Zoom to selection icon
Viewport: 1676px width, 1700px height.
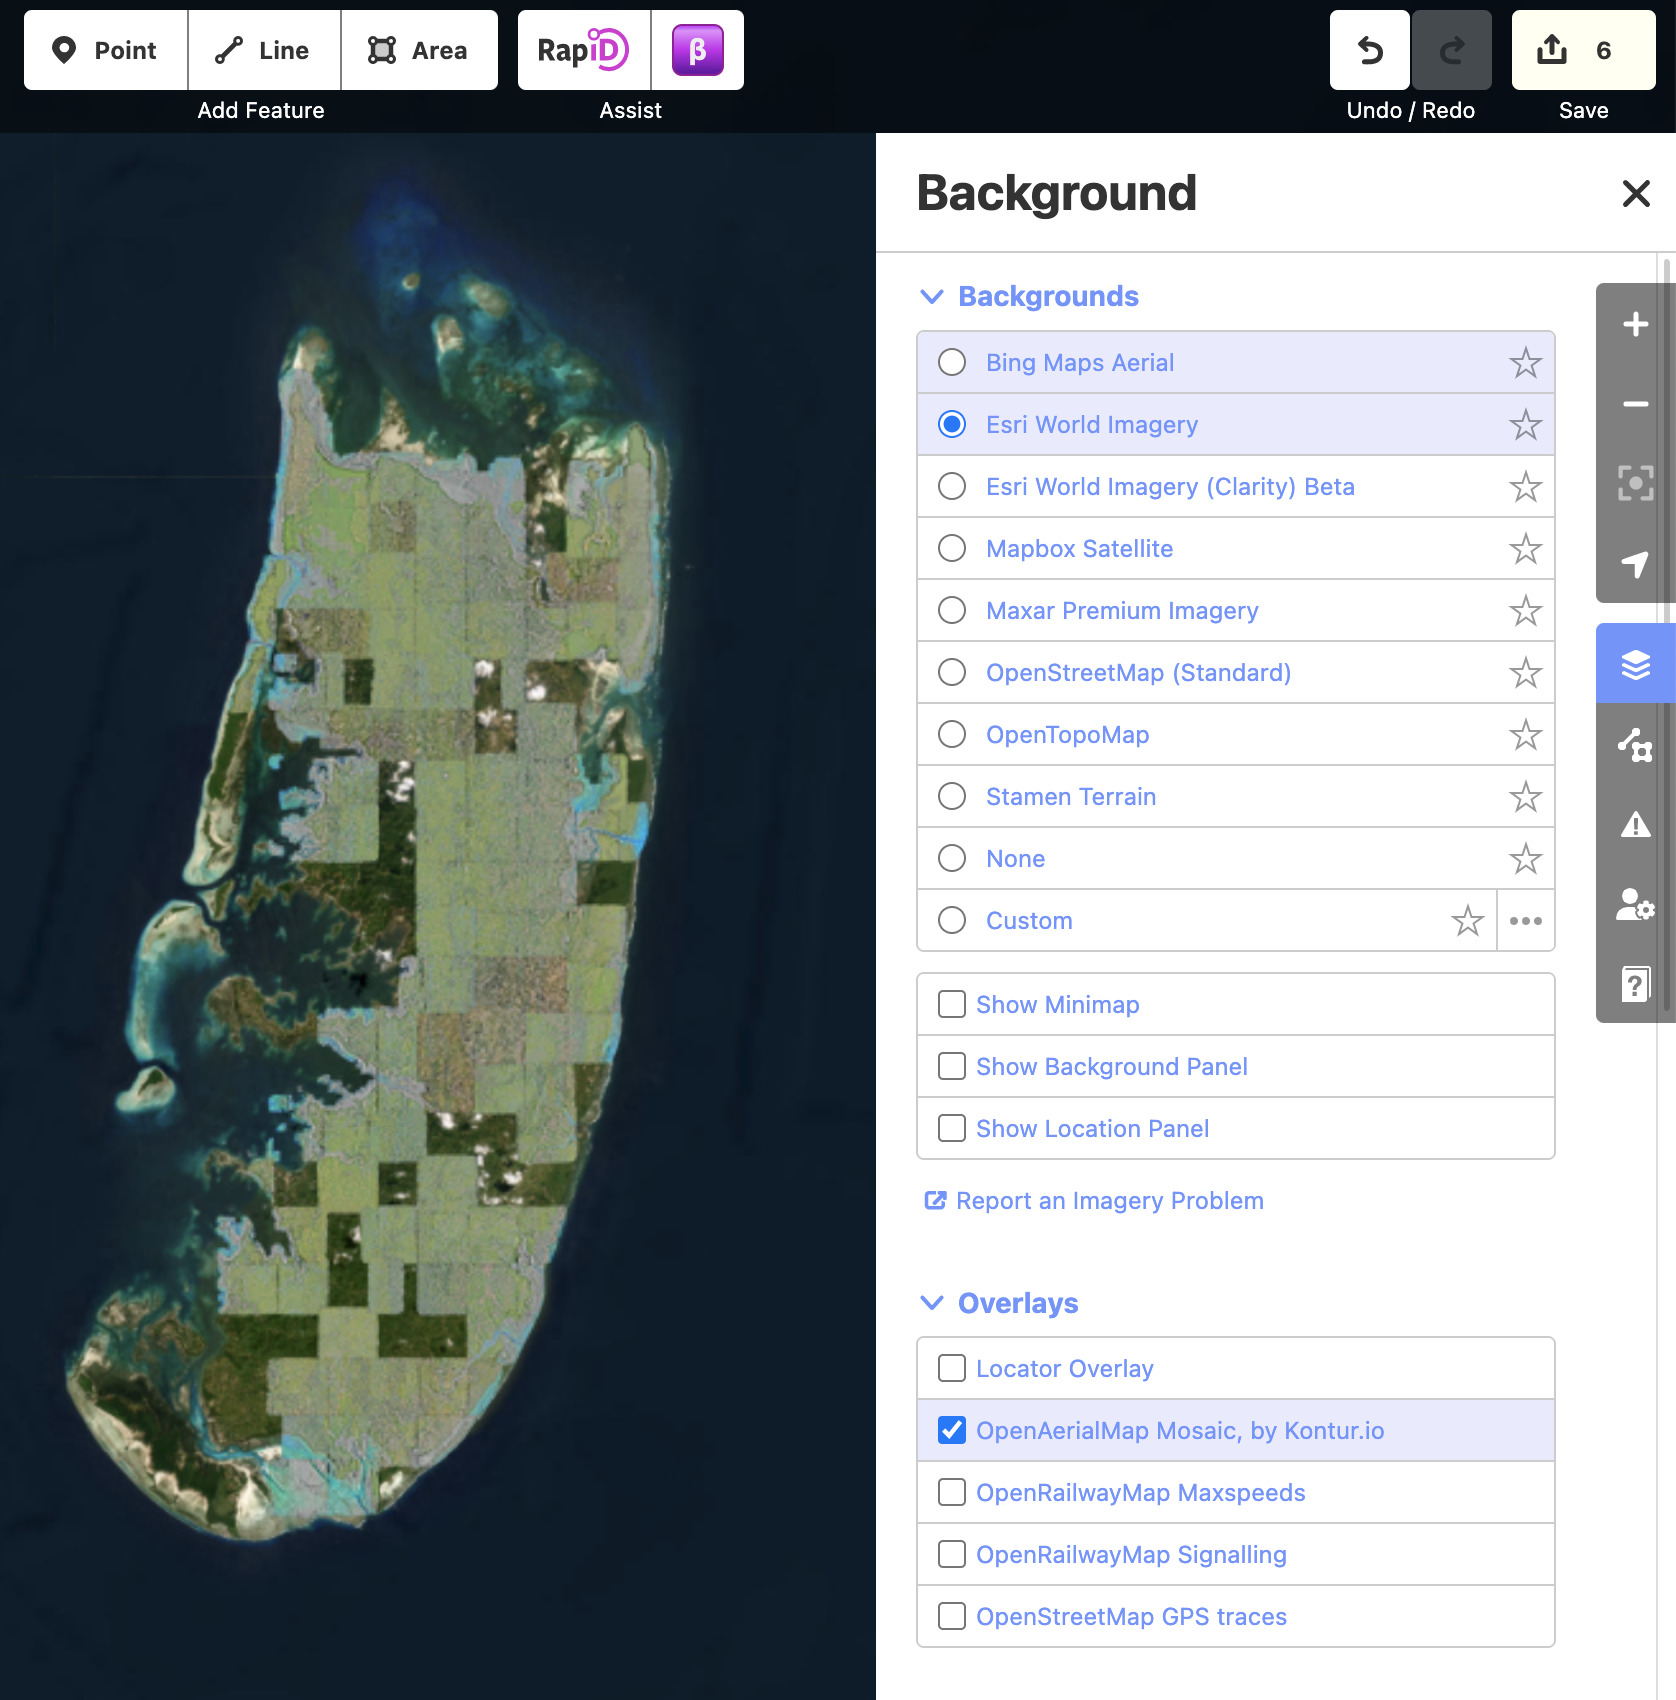1636,484
